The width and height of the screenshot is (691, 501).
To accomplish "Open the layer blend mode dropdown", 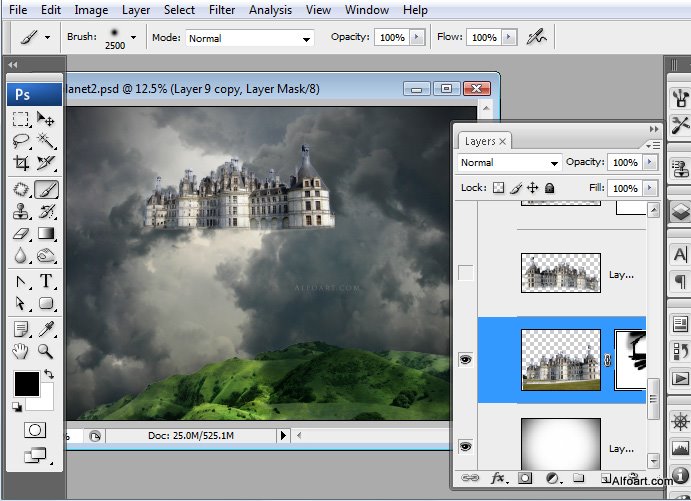I will 510,162.
